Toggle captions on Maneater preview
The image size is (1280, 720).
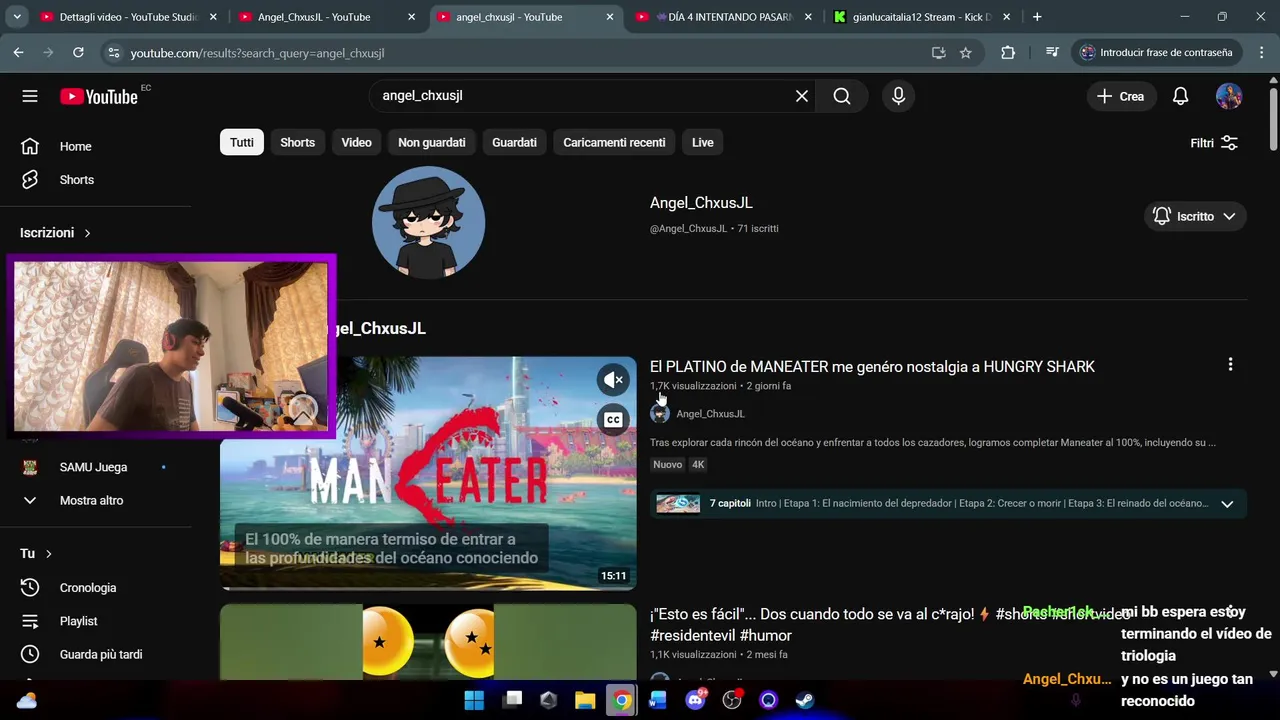pos(613,420)
